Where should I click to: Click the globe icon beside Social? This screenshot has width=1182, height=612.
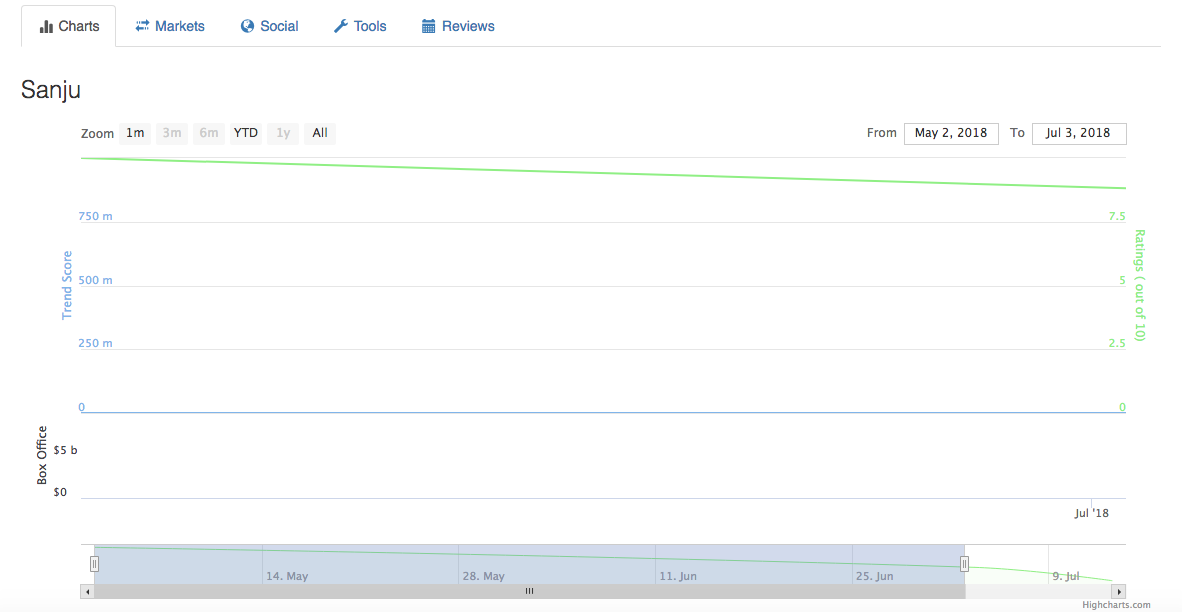(247, 26)
